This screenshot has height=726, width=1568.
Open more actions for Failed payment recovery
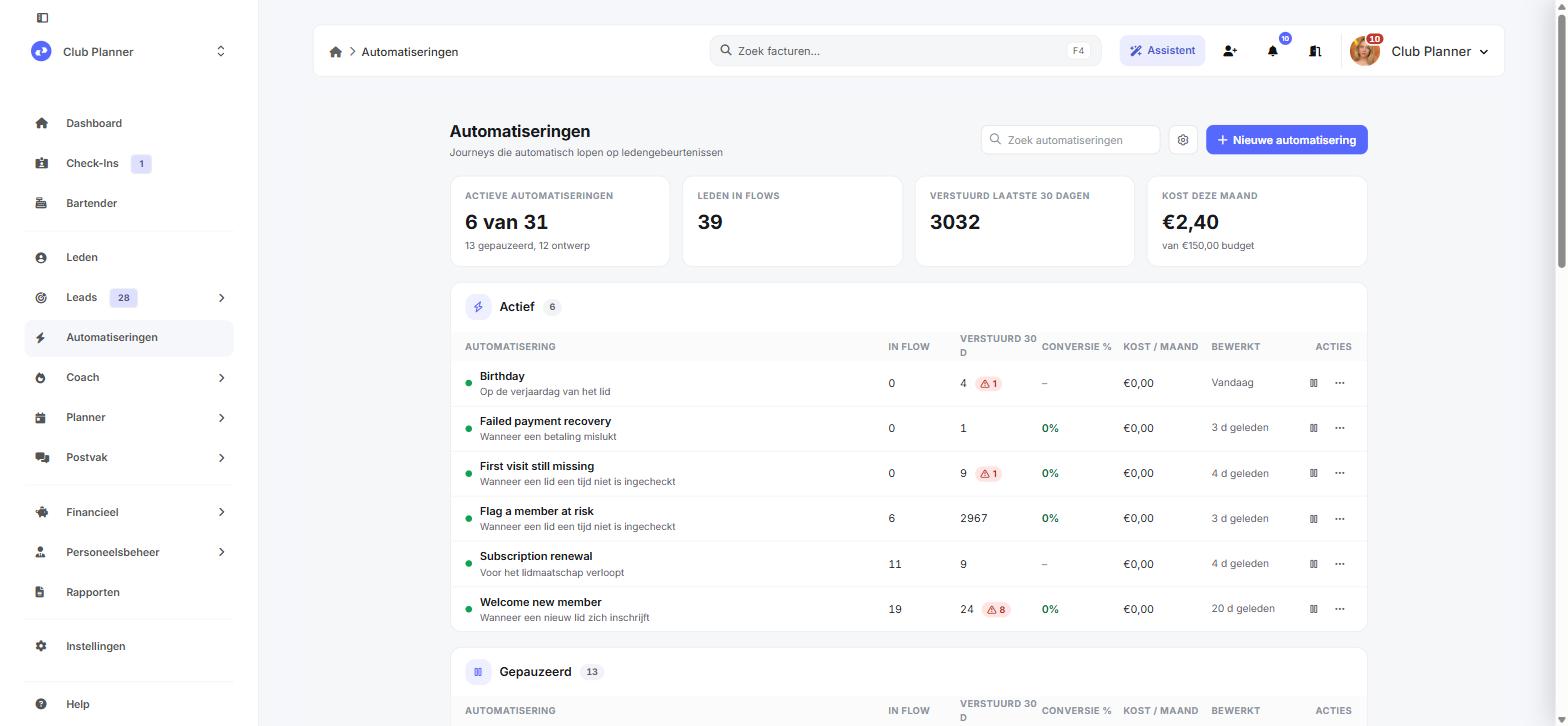(1340, 428)
